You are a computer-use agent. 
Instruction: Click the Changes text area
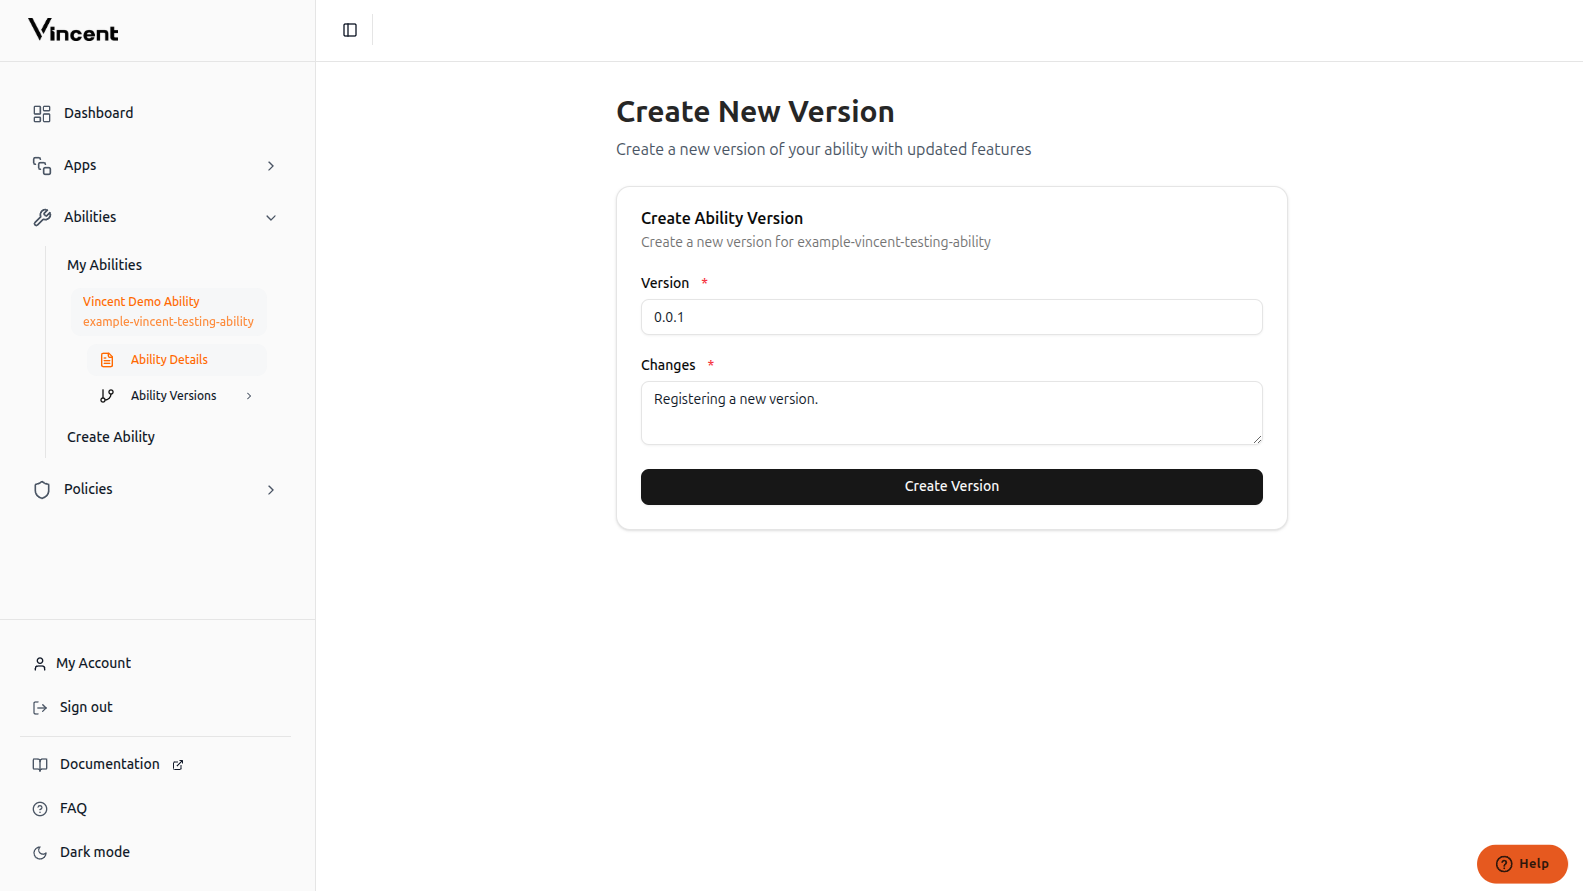(x=952, y=413)
